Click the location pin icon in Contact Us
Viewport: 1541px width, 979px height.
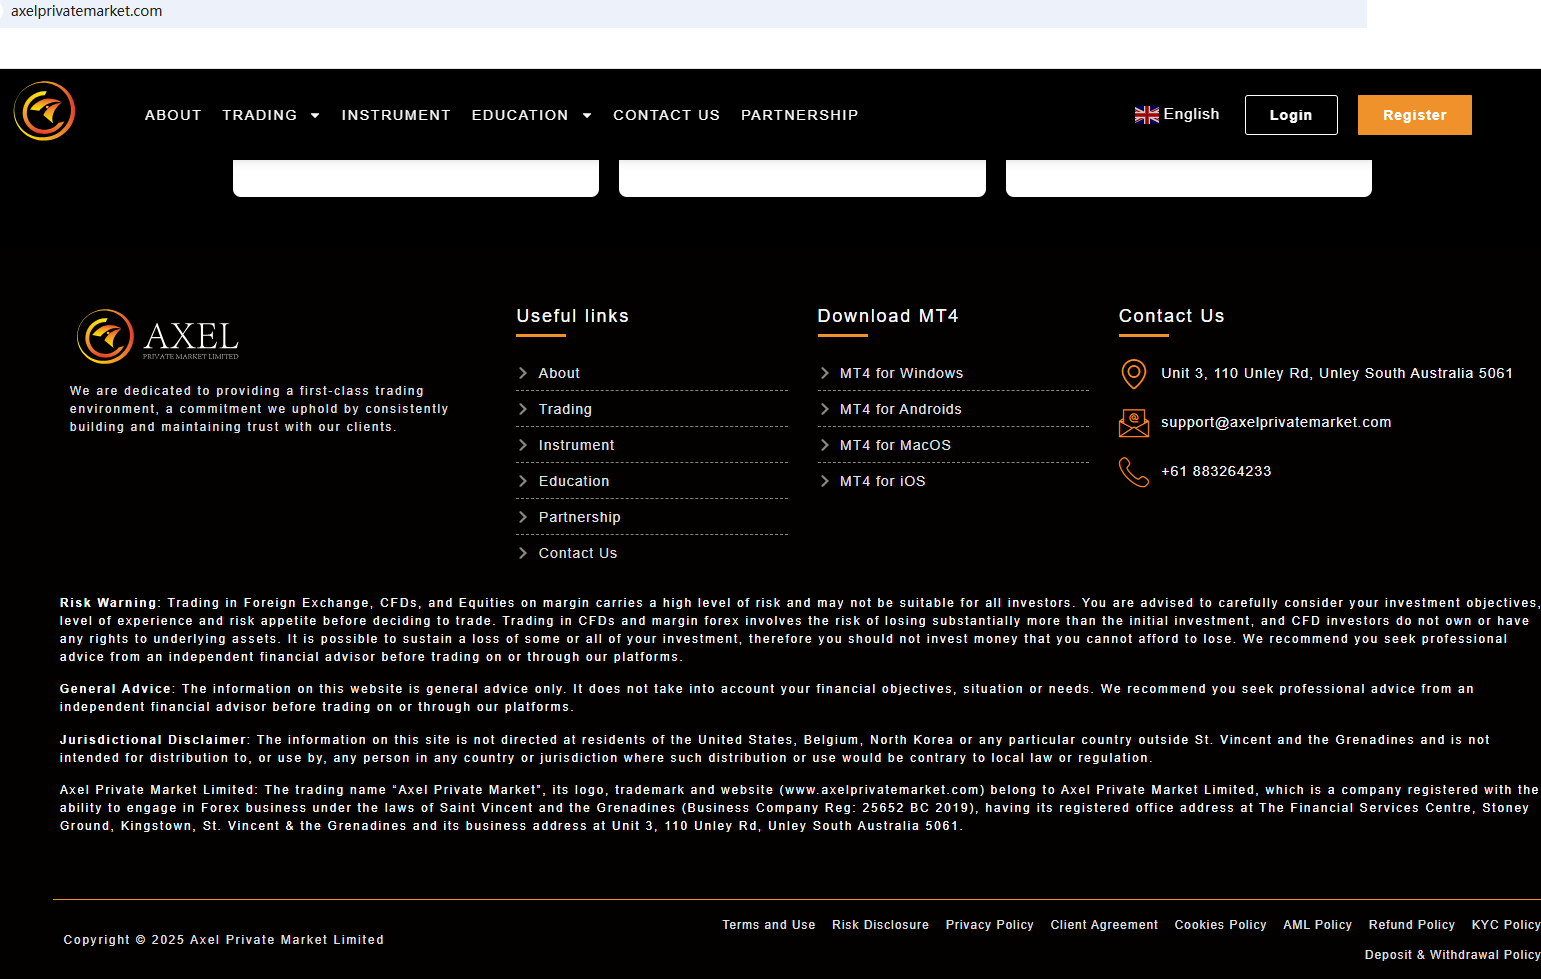[x=1133, y=374]
